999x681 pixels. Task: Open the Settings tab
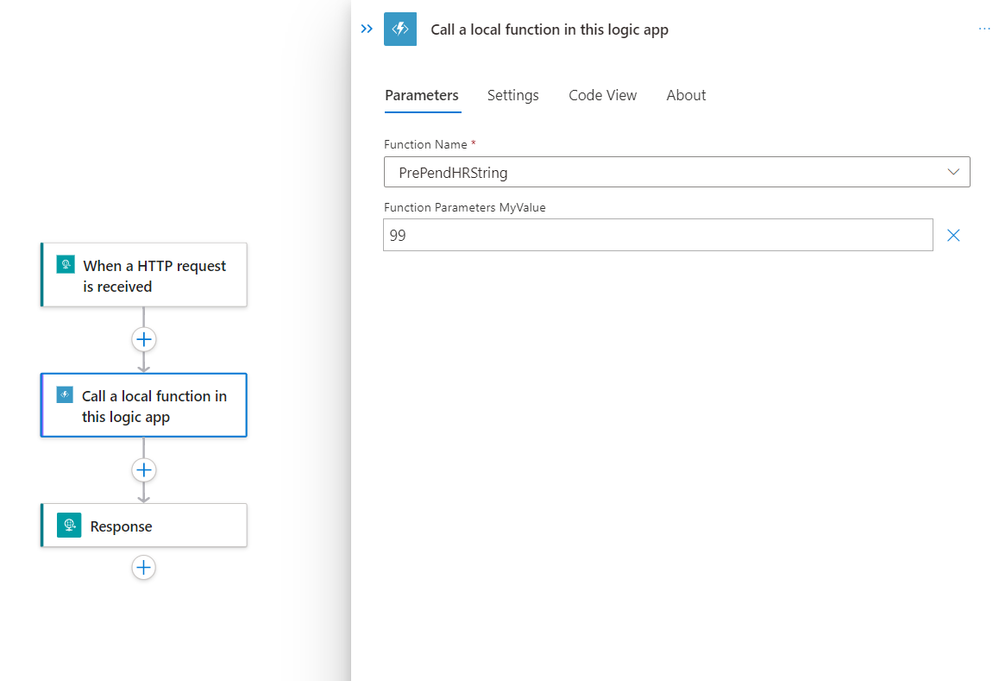513,95
